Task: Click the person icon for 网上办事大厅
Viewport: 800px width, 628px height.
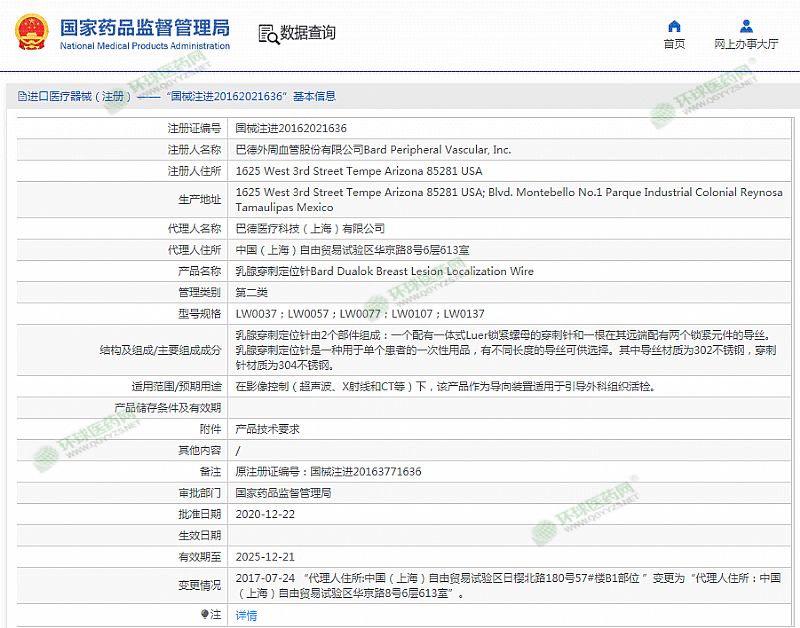Action: pos(746,26)
